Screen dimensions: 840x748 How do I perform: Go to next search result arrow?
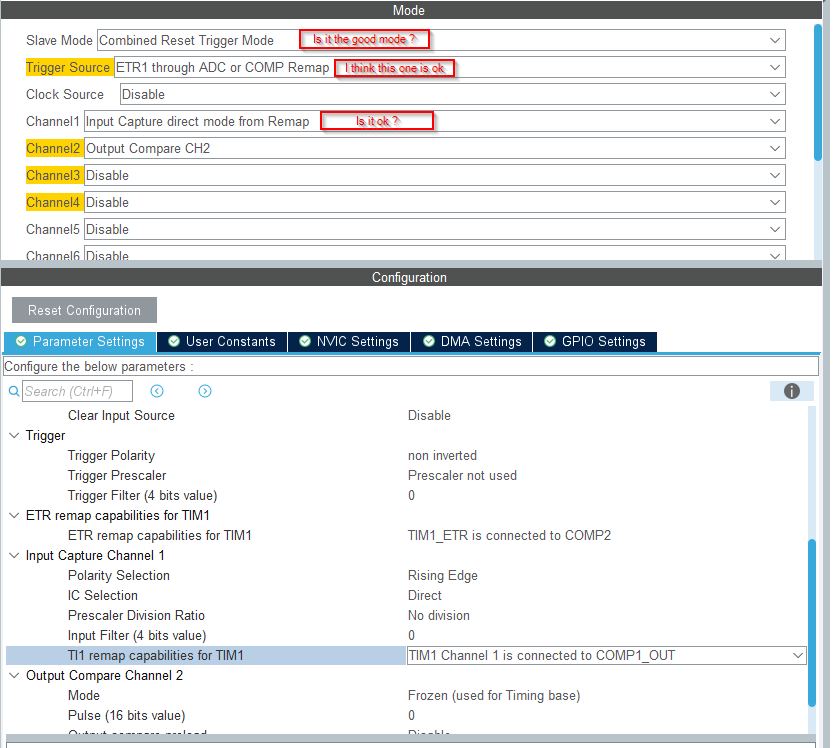205,391
